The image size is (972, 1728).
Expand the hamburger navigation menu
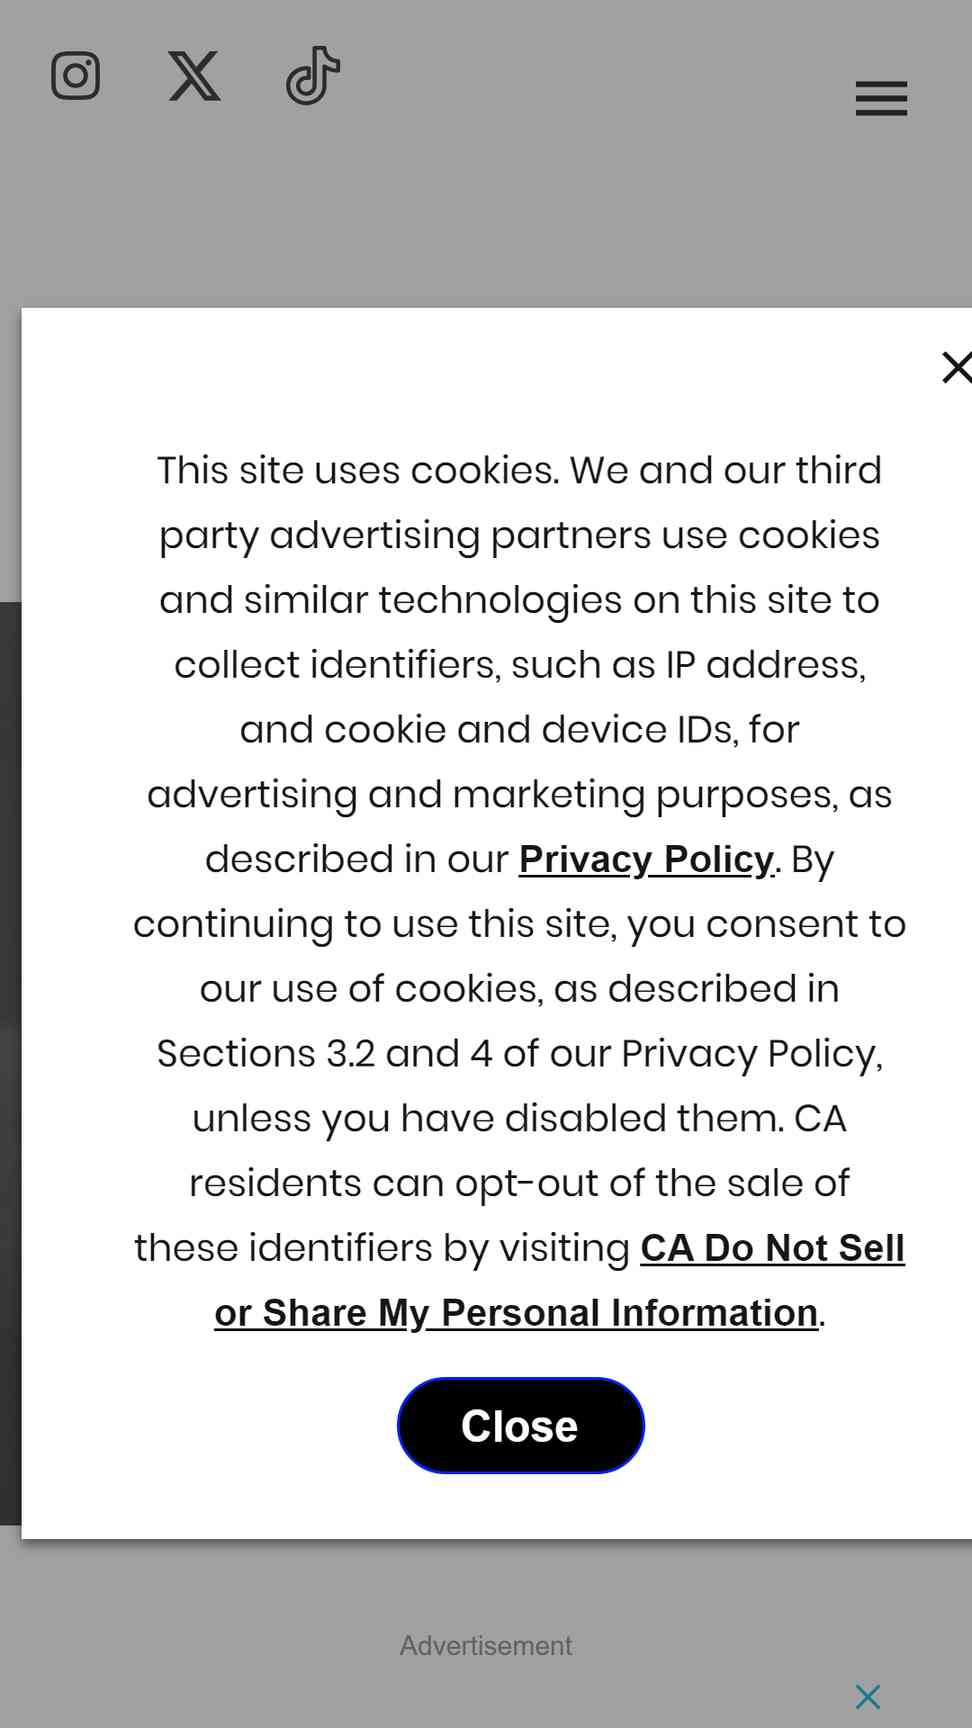881,99
